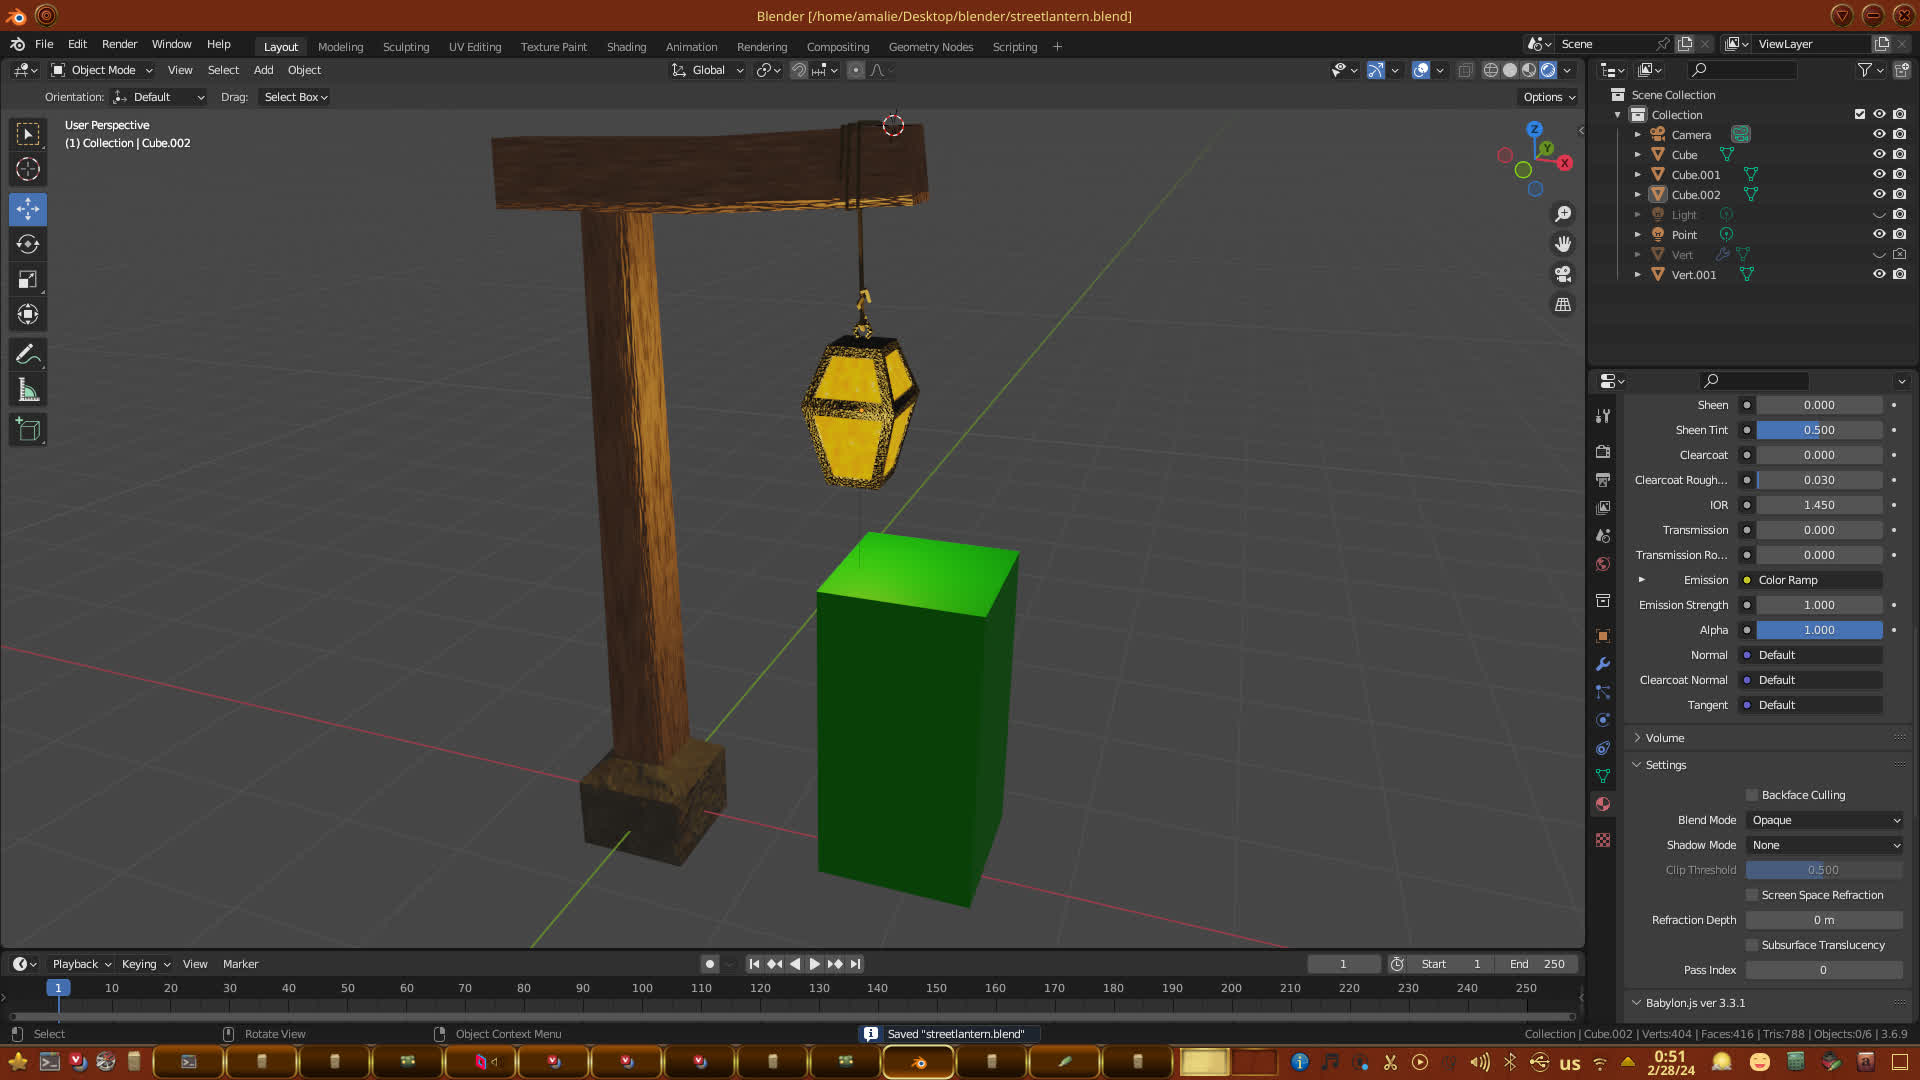Select the Measure tool

pos(28,391)
